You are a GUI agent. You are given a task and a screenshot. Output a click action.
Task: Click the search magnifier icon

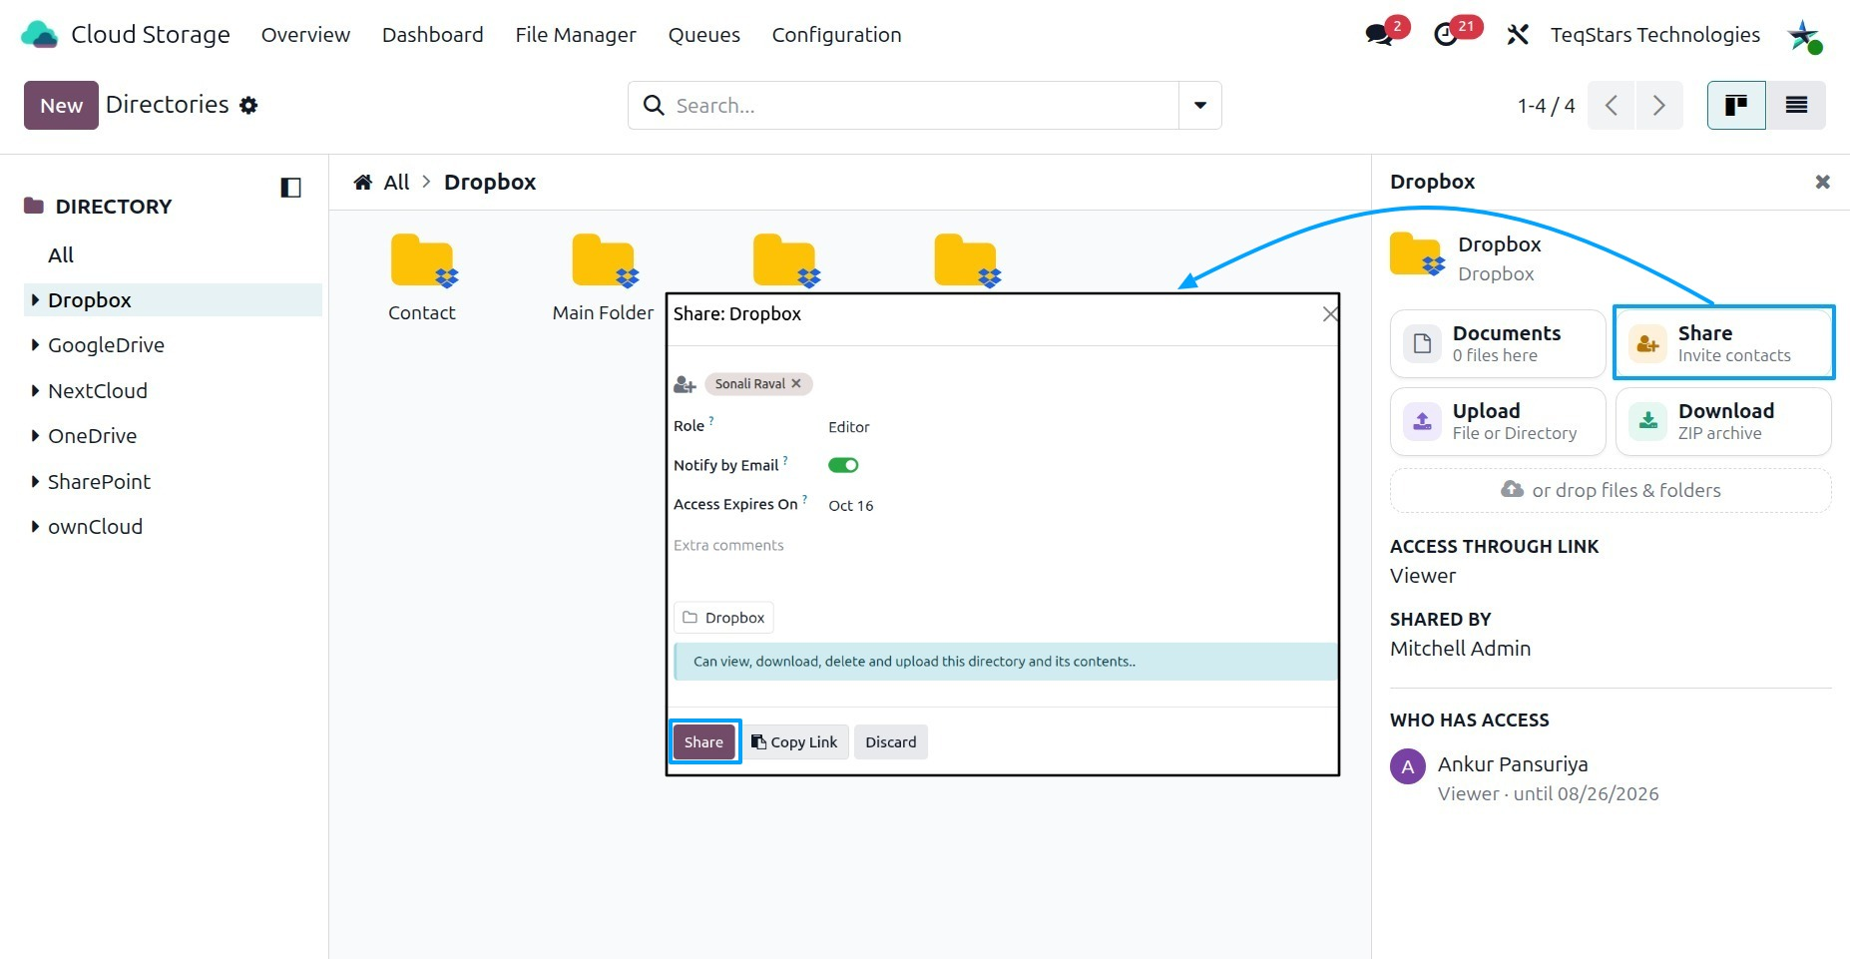(654, 105)
